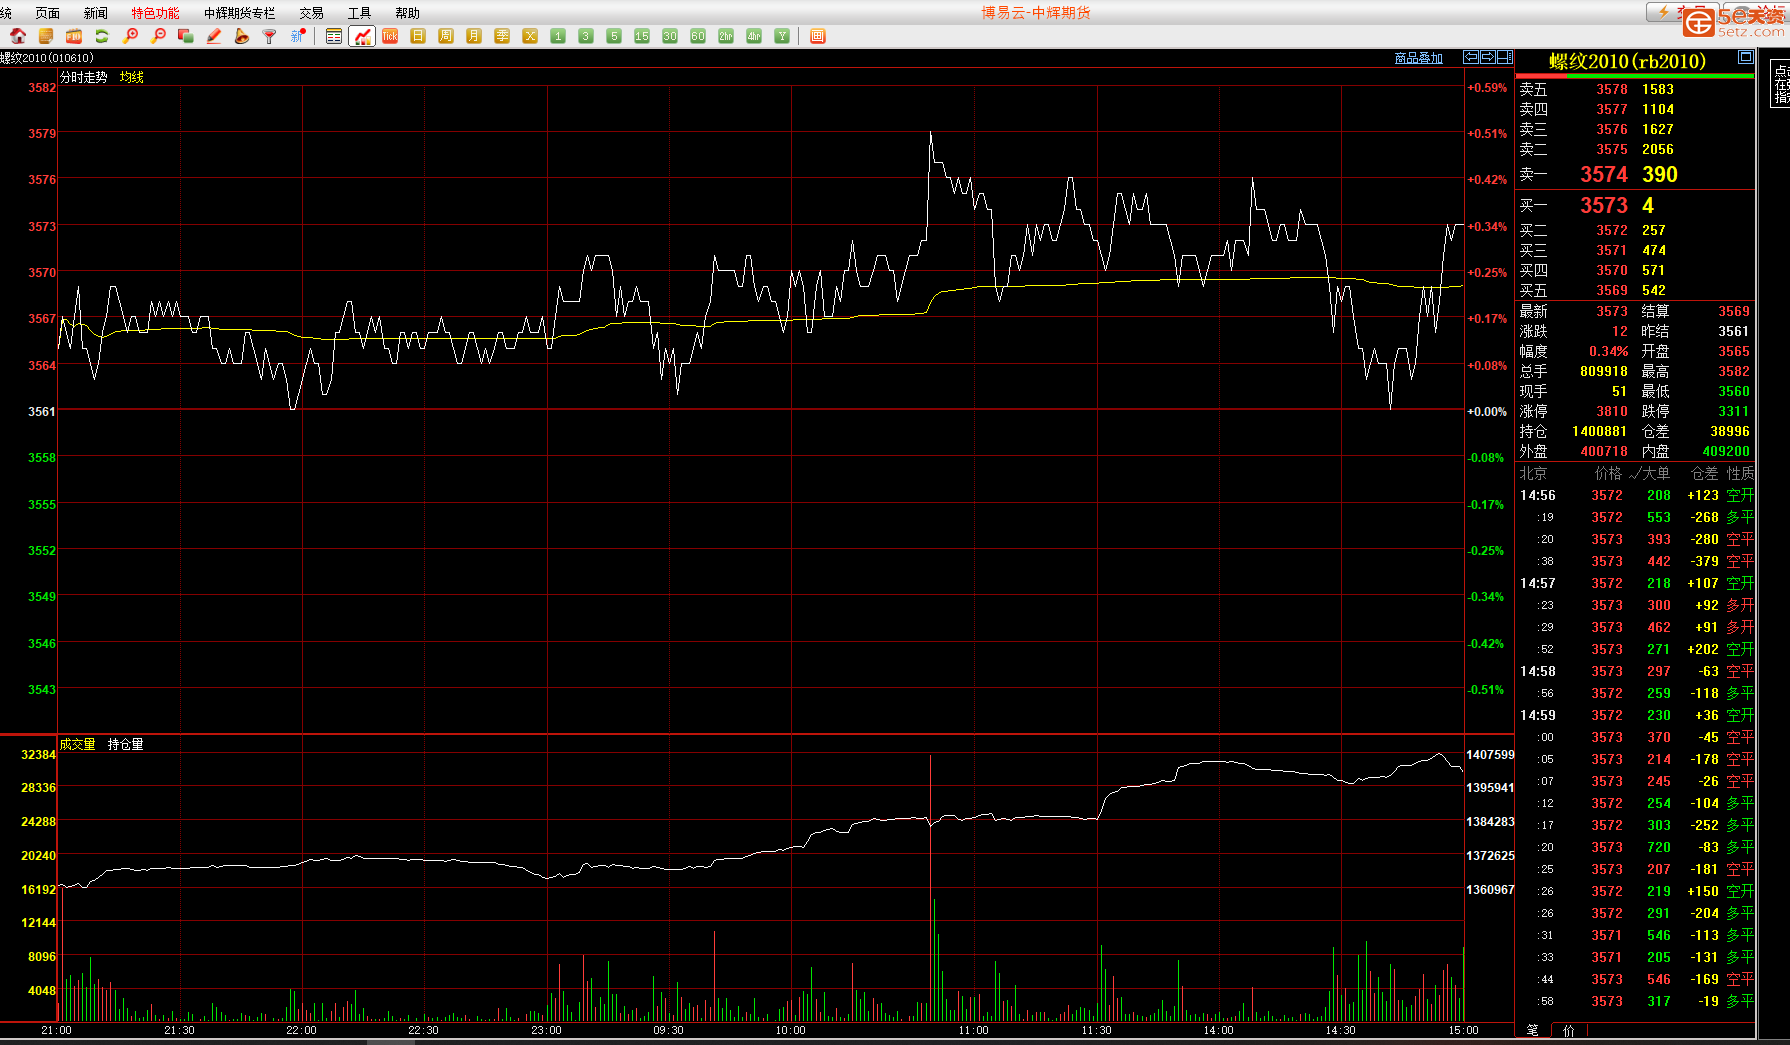Select the intraday trend chart icon
Viewport: 1790px width, 1045px height.
pyautogui.click(x=362, y=36)
